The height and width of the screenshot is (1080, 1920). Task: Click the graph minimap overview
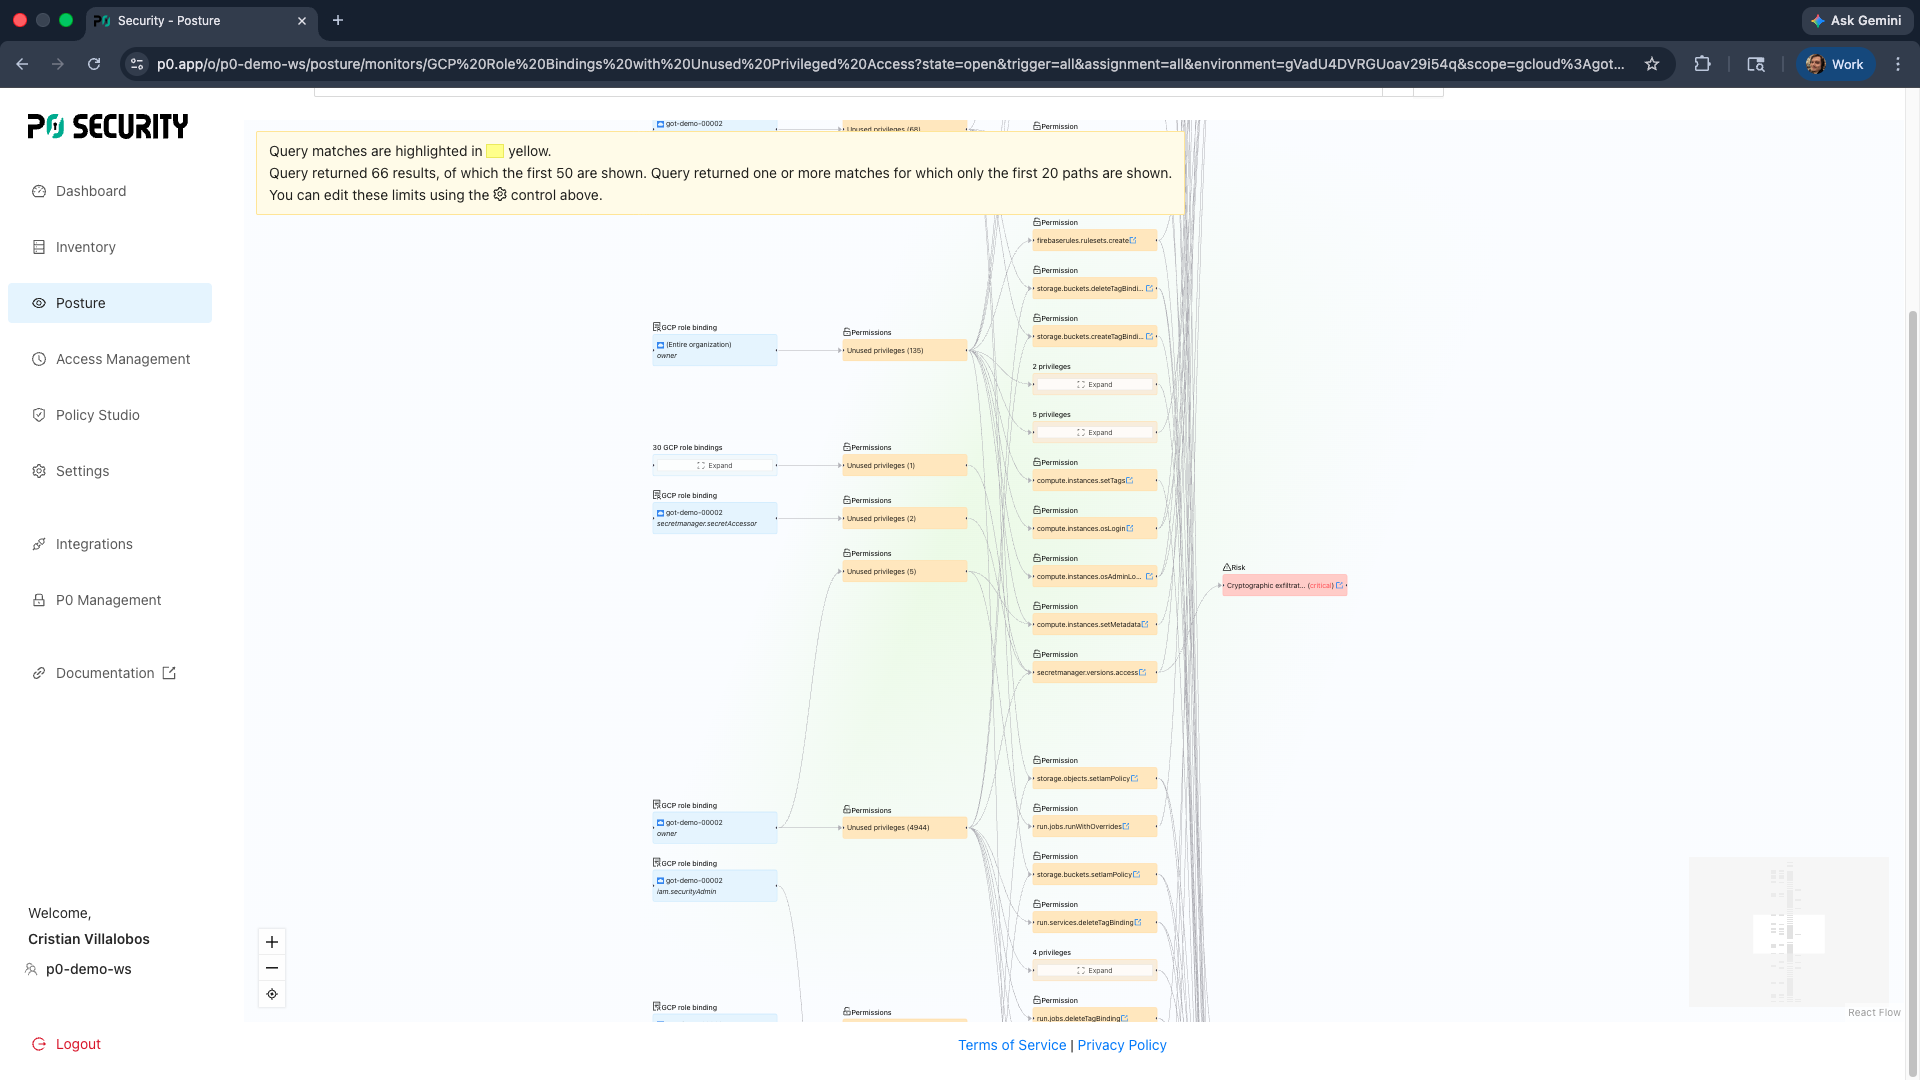click(1788, 932)
